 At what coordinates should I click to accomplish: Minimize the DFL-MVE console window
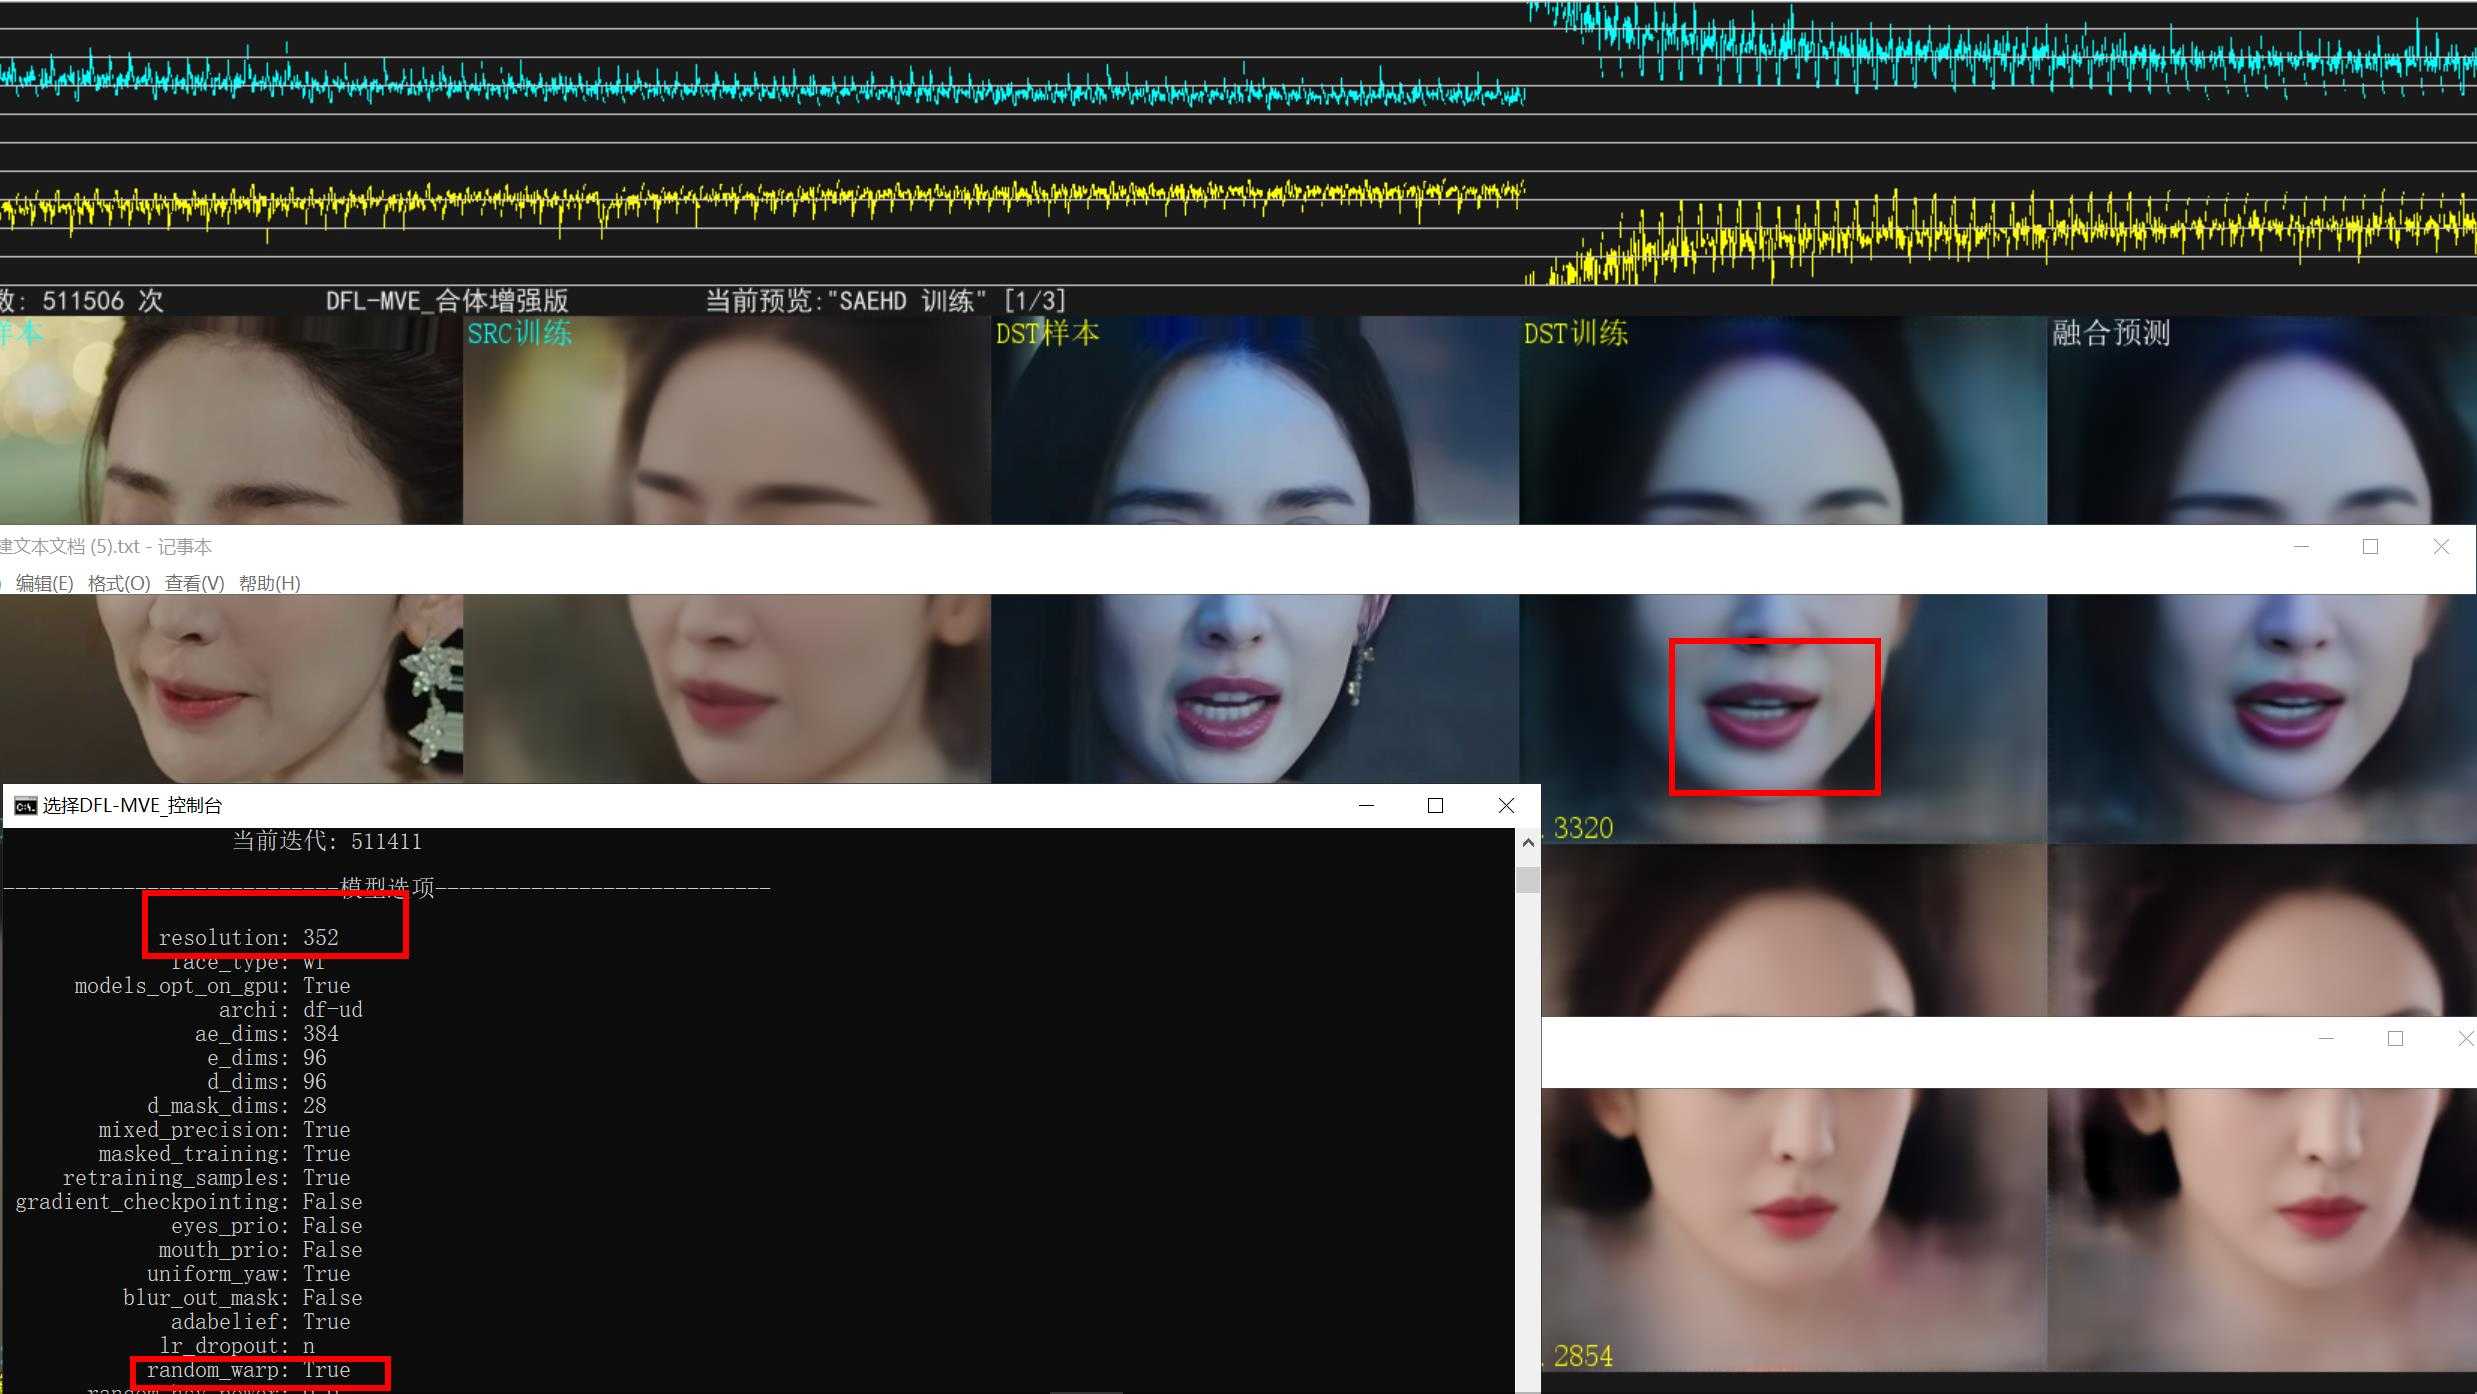[1366, 806]
